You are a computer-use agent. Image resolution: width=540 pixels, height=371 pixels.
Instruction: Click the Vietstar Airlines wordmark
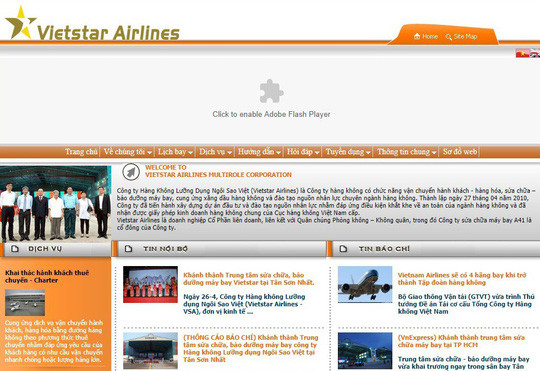(x=108, y=33)
